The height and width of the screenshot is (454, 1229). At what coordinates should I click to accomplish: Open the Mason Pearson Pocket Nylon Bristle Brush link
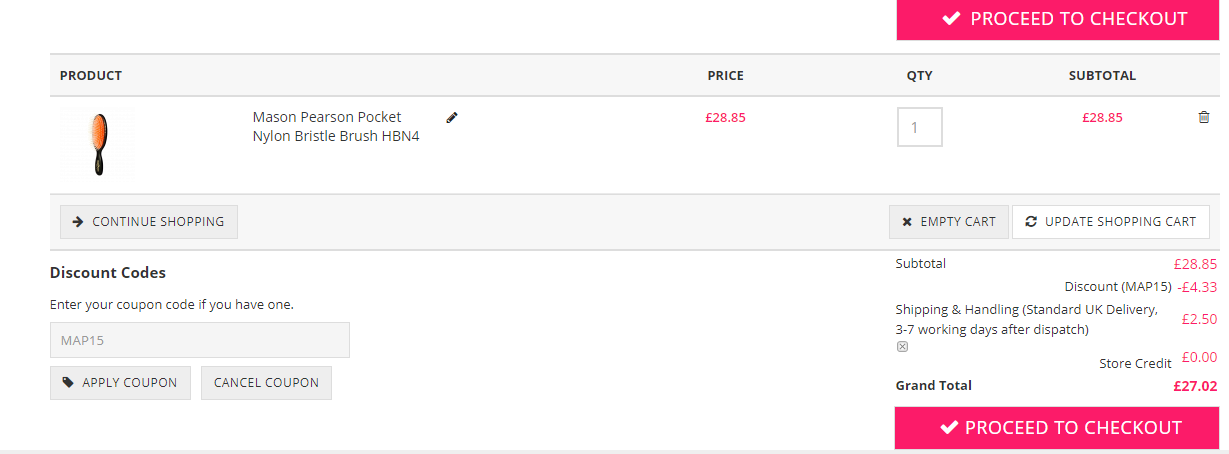point(336,127)
